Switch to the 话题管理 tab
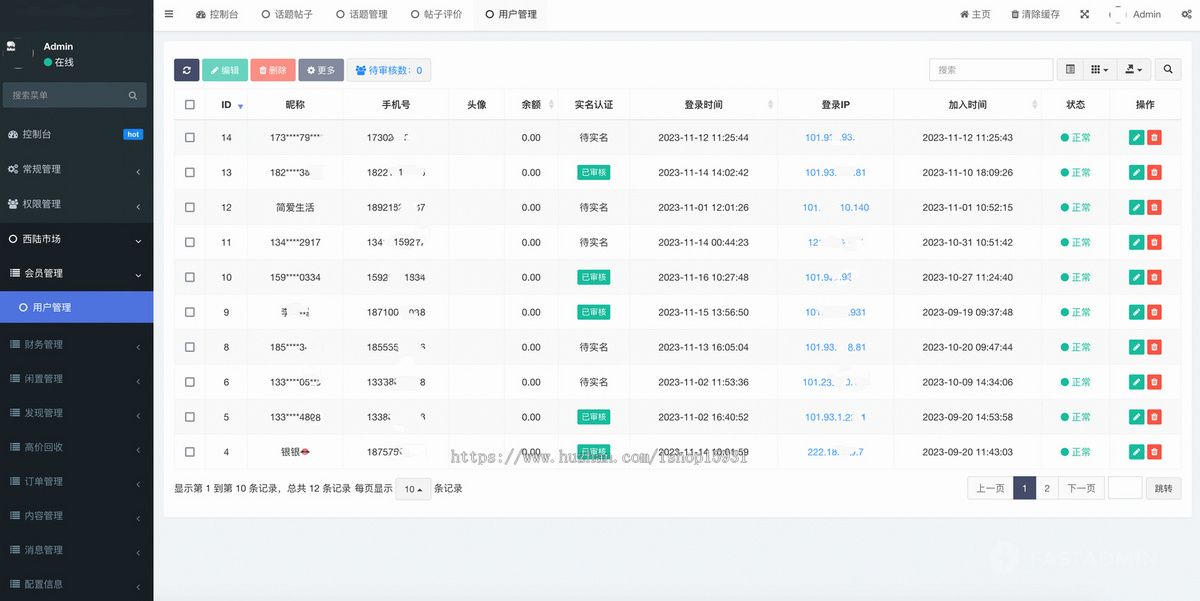This screenshot has width=1200, height=601. click(x=362, y=14)
